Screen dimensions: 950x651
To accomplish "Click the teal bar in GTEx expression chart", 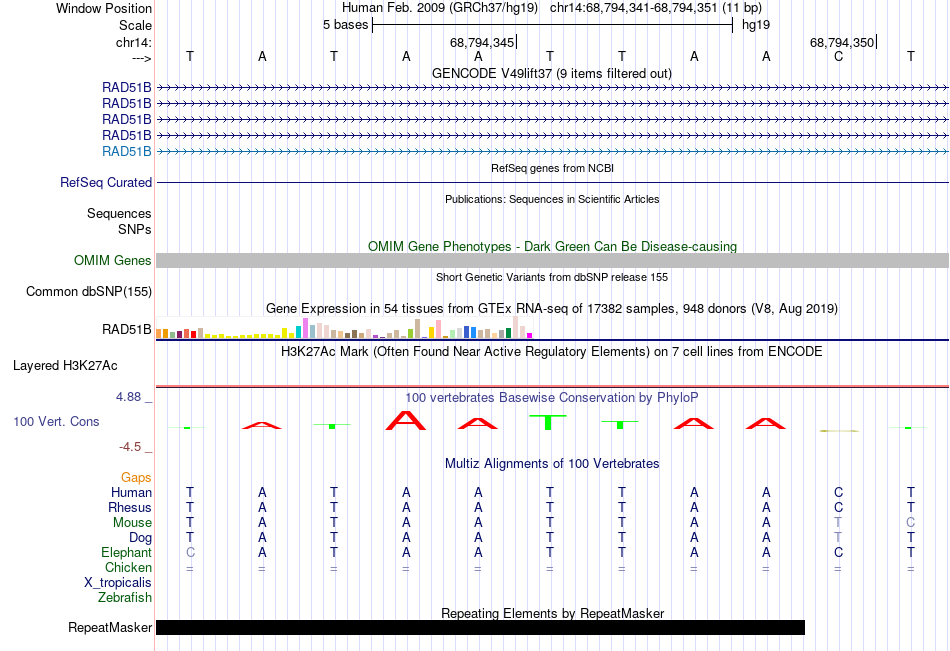I will point(299,332).
